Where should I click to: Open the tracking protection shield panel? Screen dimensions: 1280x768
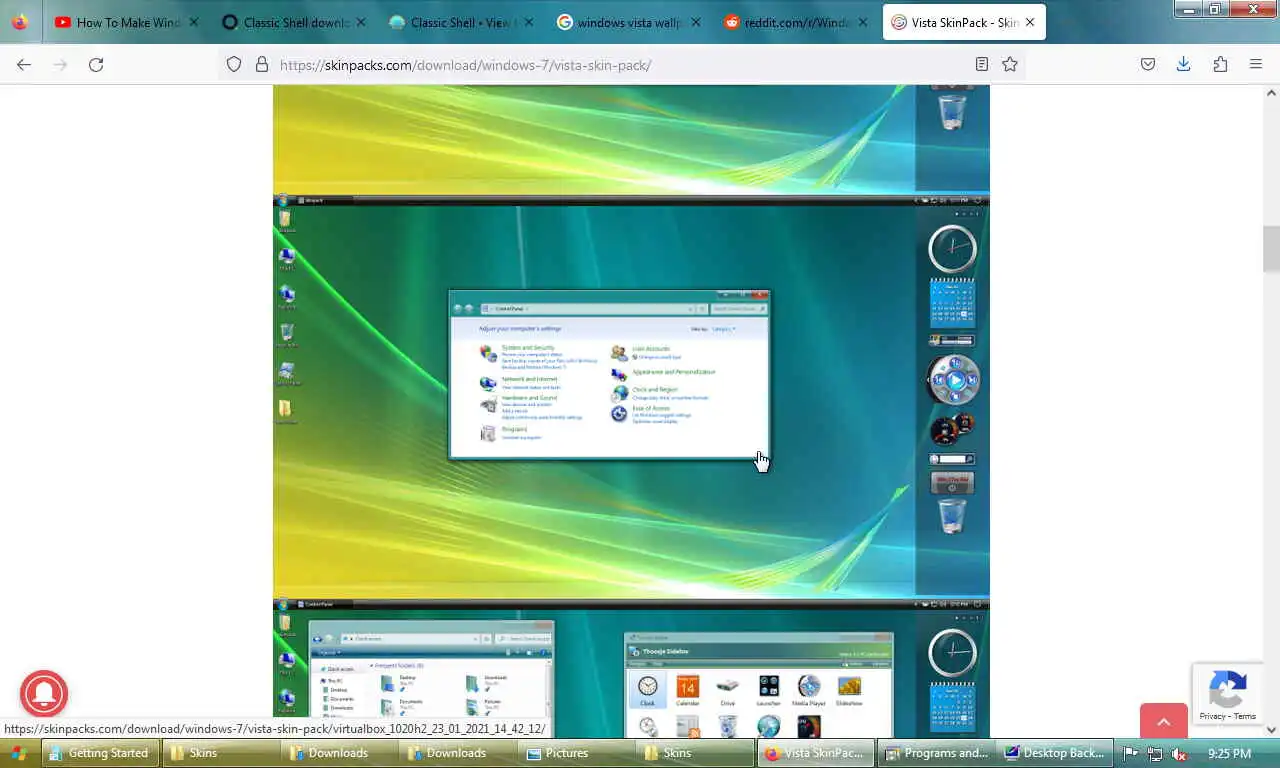233,64
